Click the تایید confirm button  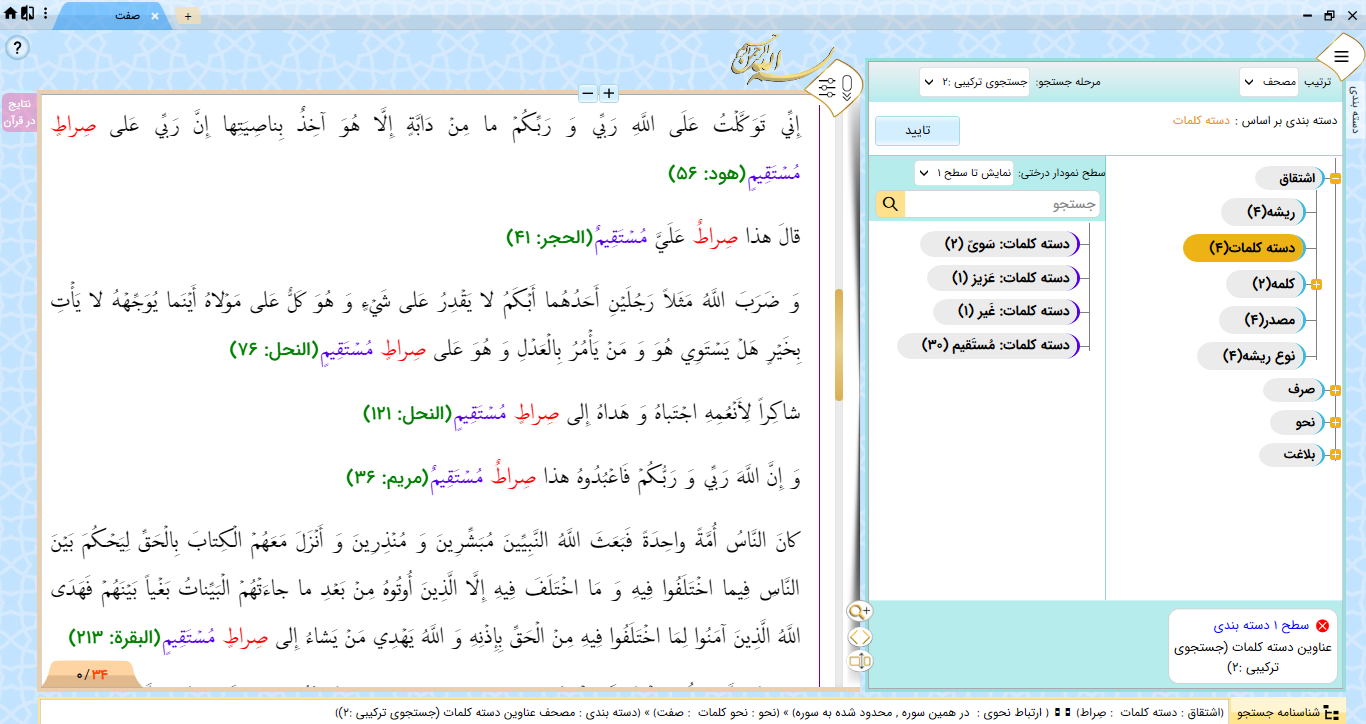pyautogui.click(x=917, y=131)
